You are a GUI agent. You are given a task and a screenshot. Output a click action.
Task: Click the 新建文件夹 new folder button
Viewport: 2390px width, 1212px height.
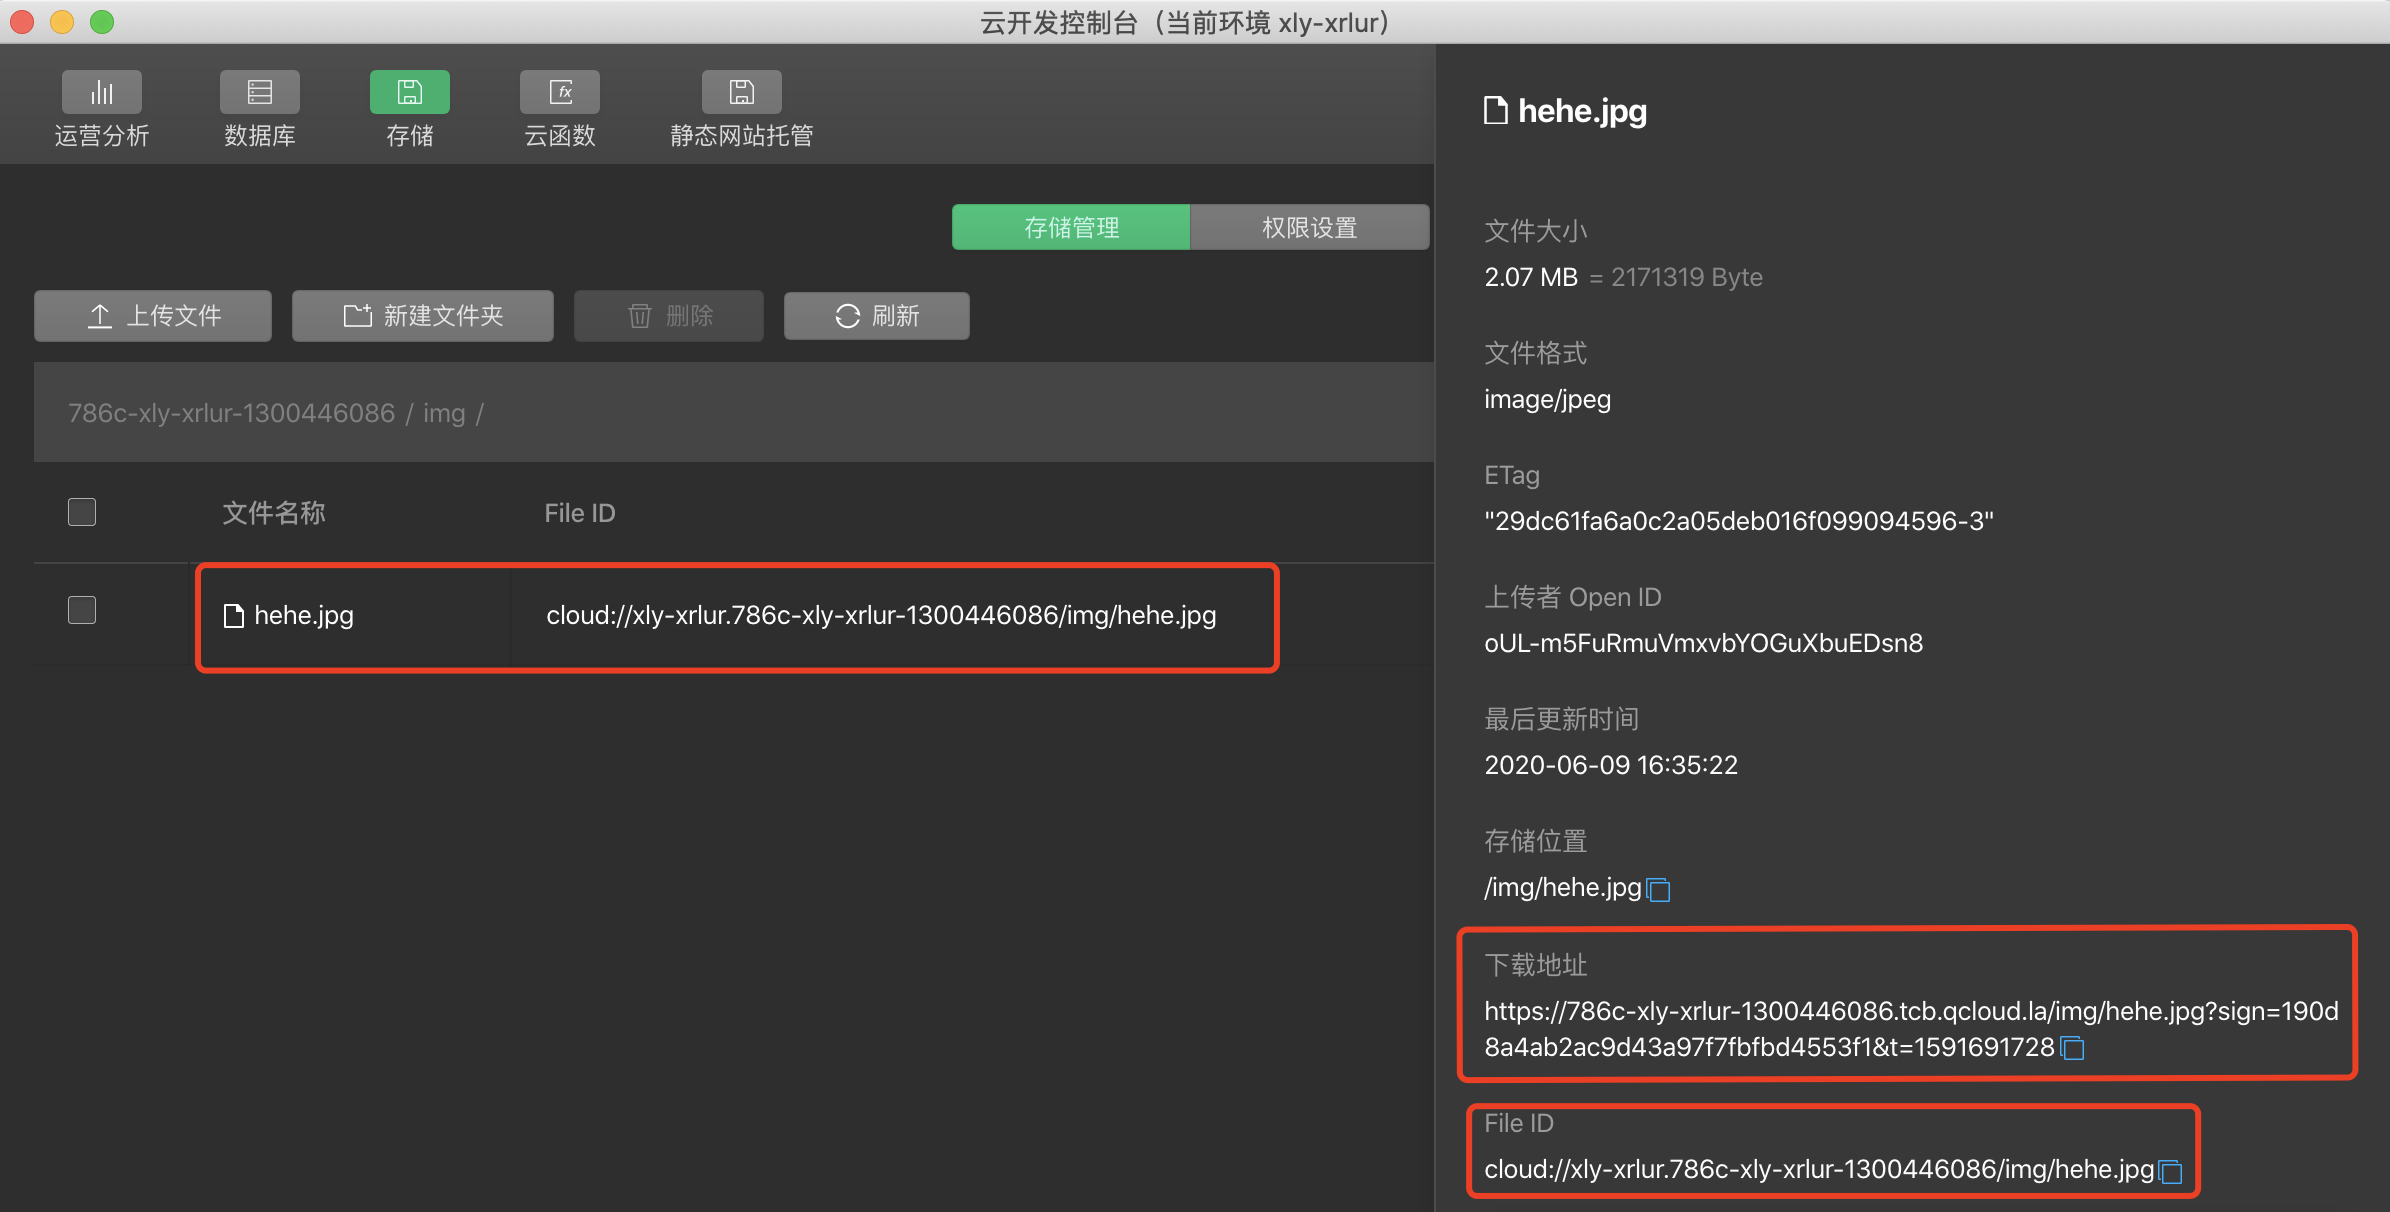422,316
